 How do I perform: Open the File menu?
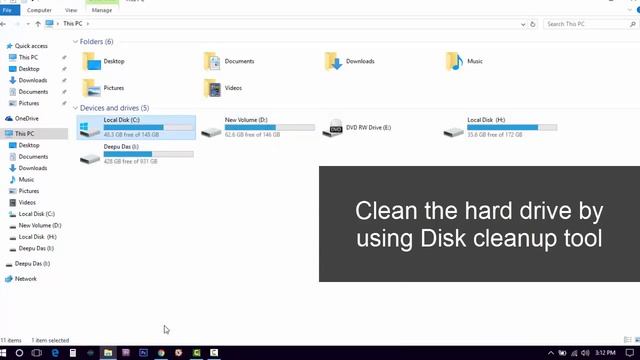pos(7,10)
